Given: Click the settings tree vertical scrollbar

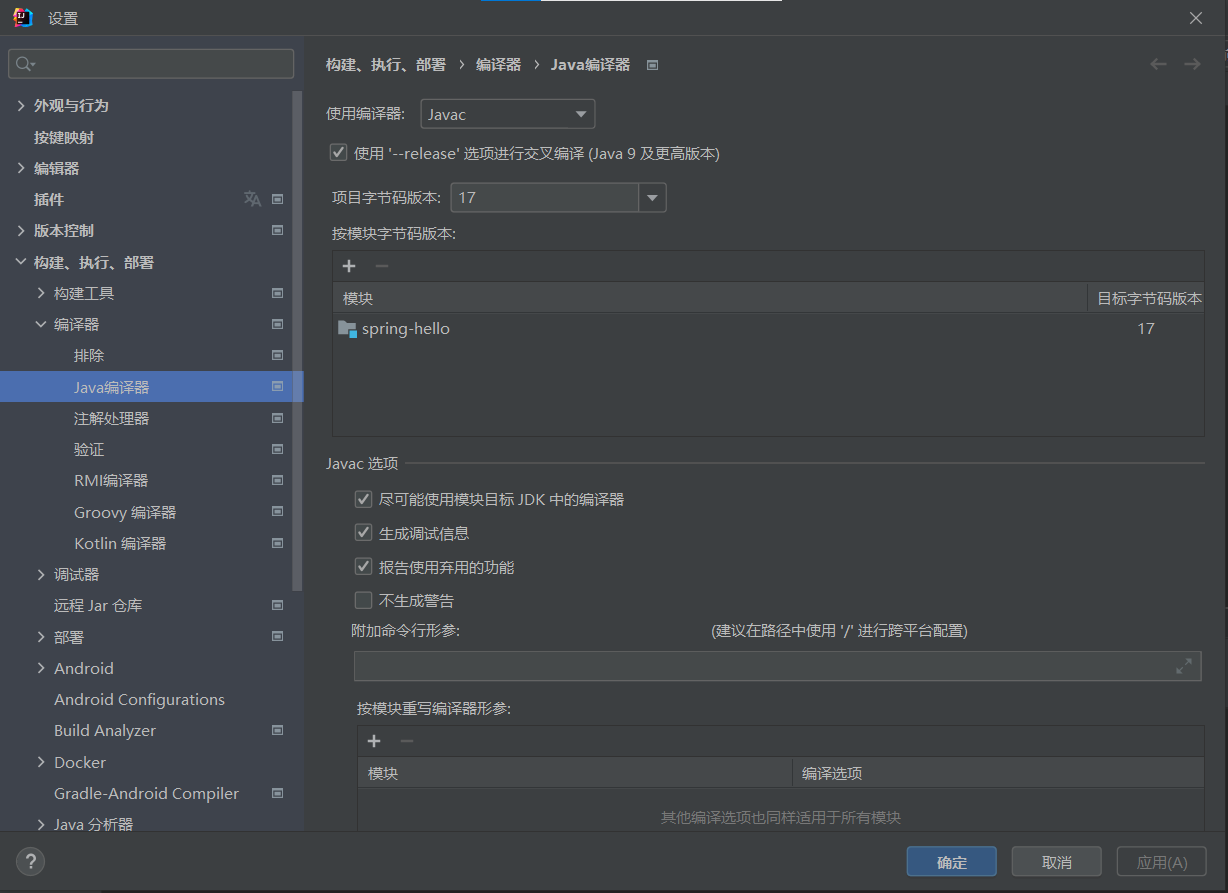Looking at the screenshot, I should click(297, 340).
